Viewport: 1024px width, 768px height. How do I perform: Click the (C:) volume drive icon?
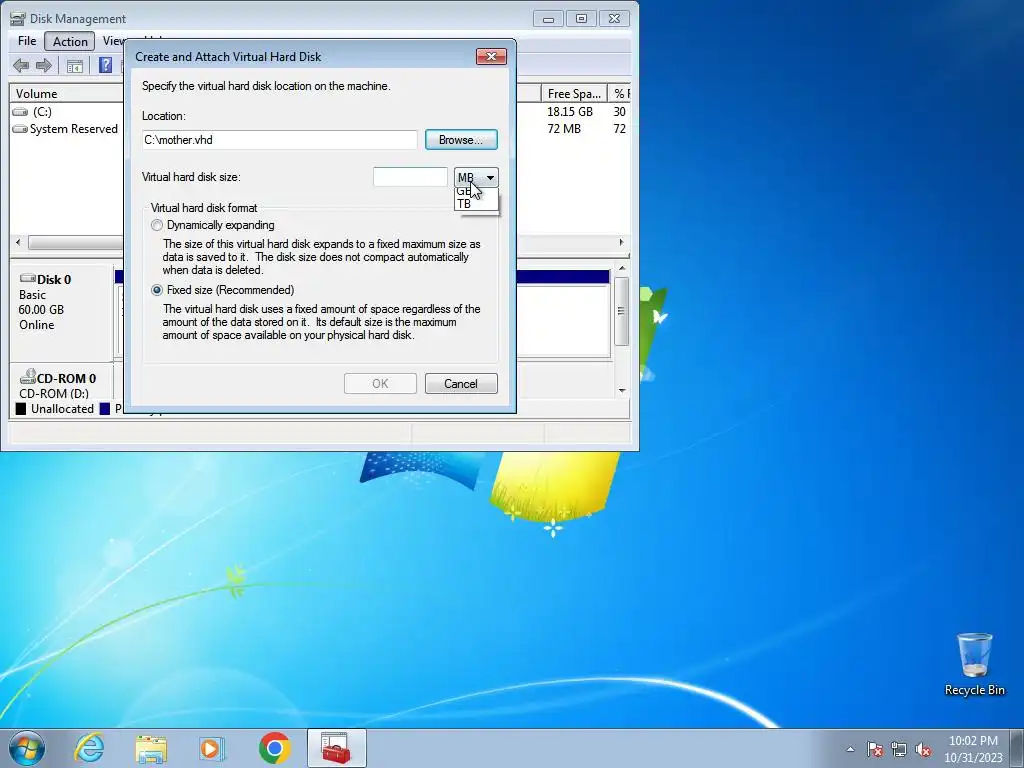click(21, 112)
